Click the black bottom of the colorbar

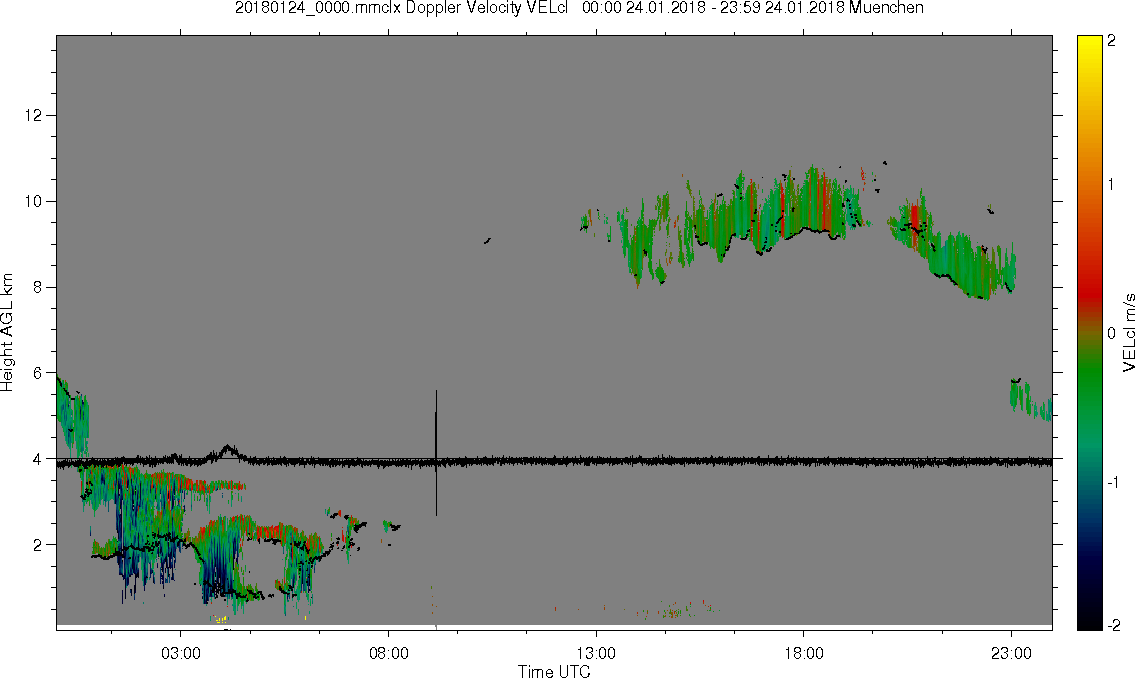tap(1089, 619)
